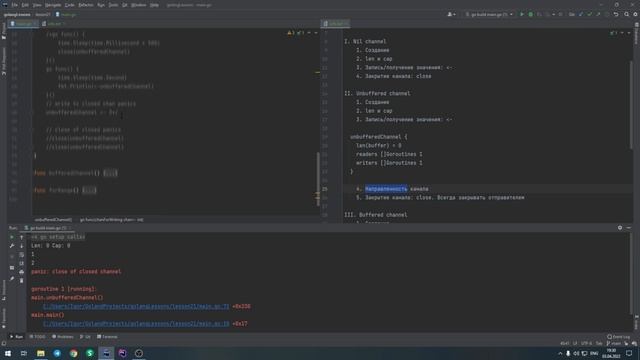Screen dimensions: 640x360
Task: Toggle soft-wrap icon in Run panel
Action: [22, 255]
